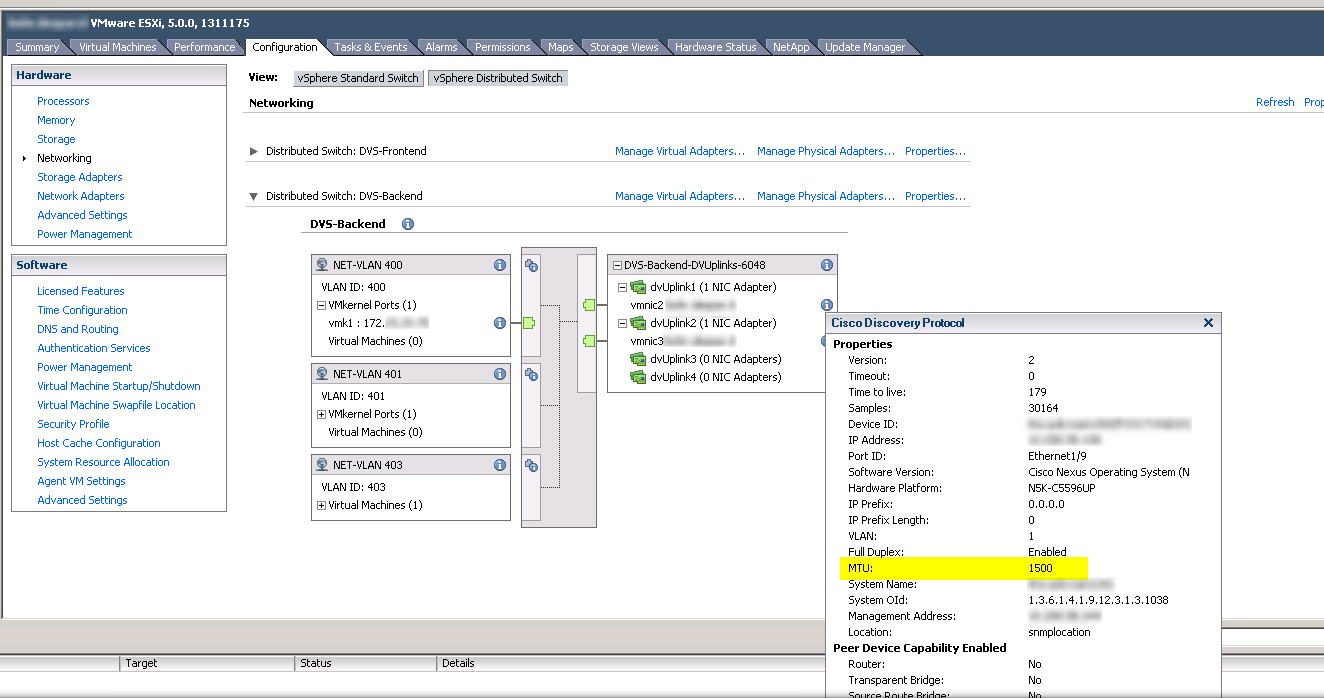This screenshot has width=1324, height=698.
Task: Open the Summary tab
Action: pos(37,47)
